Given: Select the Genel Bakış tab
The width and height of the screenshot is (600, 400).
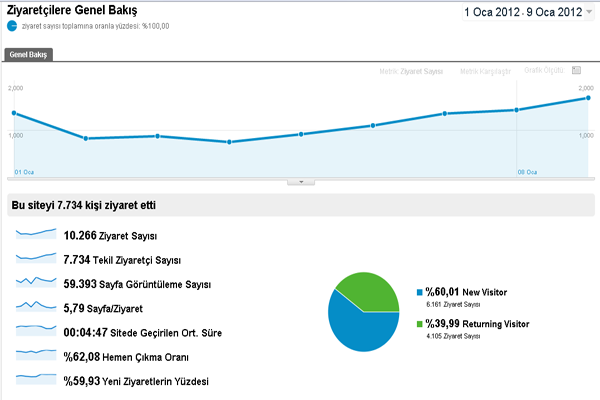Looking at the screenshot, I should click(28, 54).
